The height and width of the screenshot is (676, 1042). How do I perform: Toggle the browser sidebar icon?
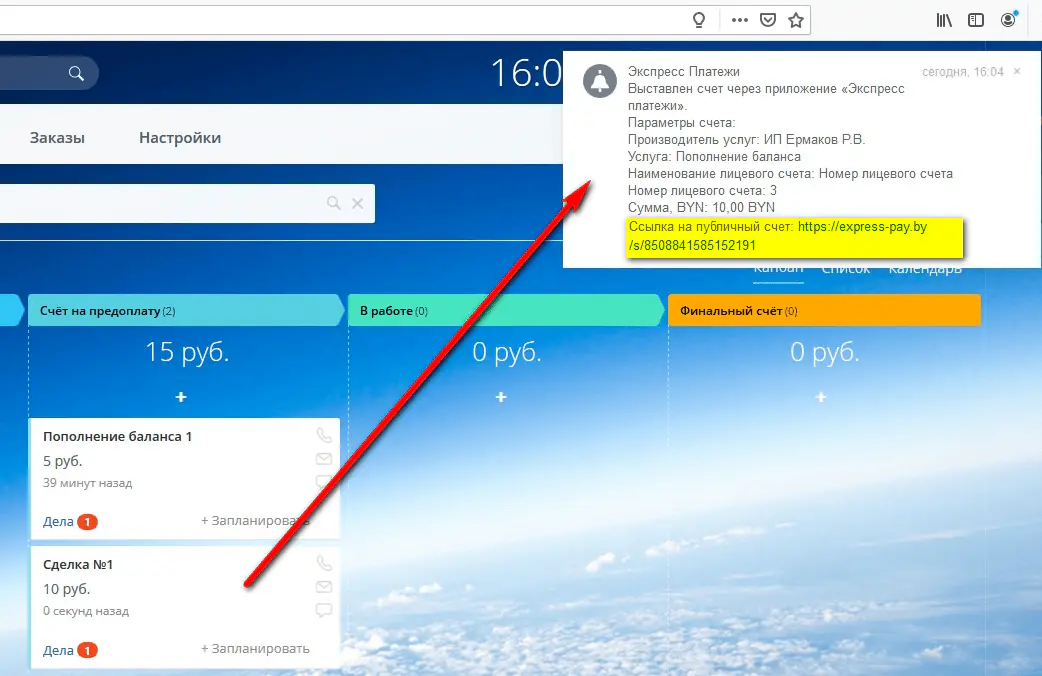click(976, 20)
